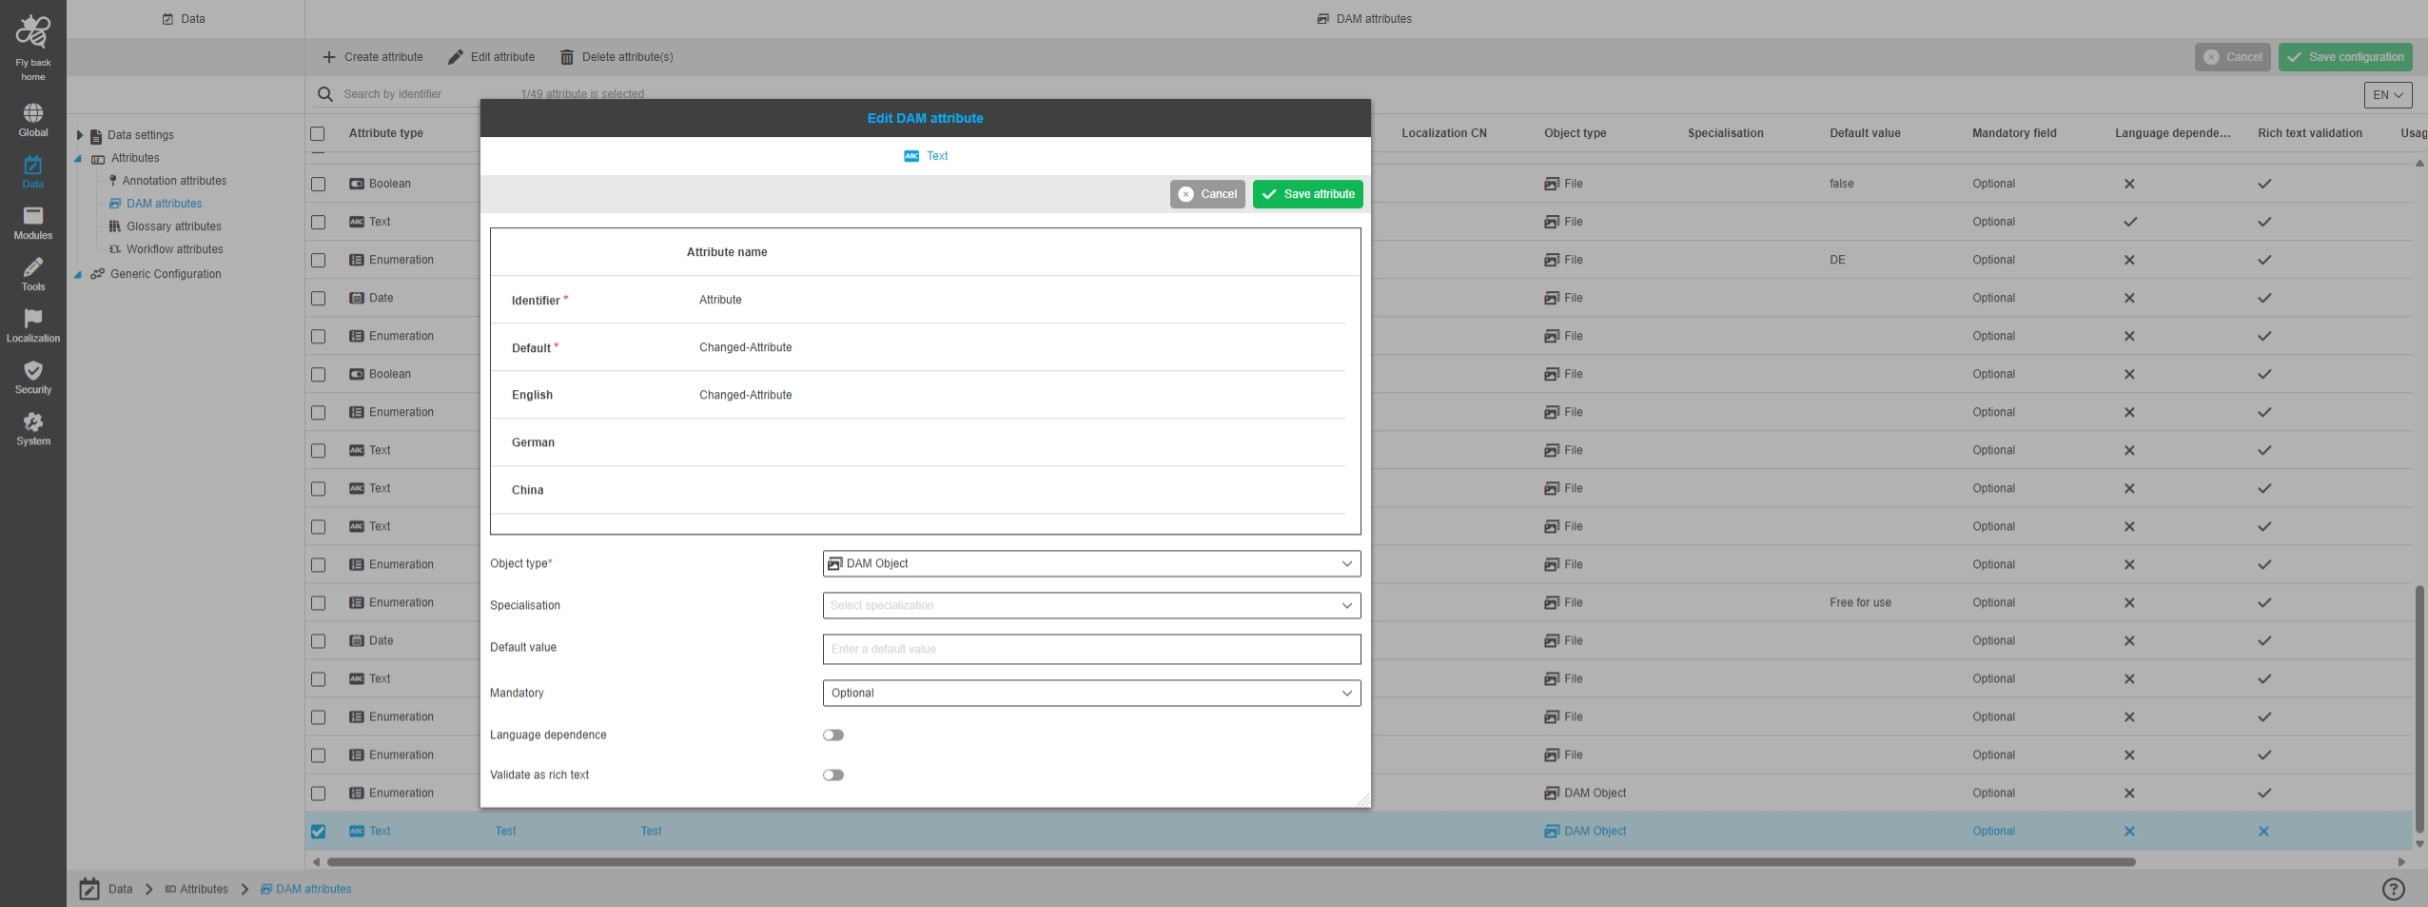Toggle the Language dependence switch
This screenshot has width=2428, height=907.
pos(833,735)
